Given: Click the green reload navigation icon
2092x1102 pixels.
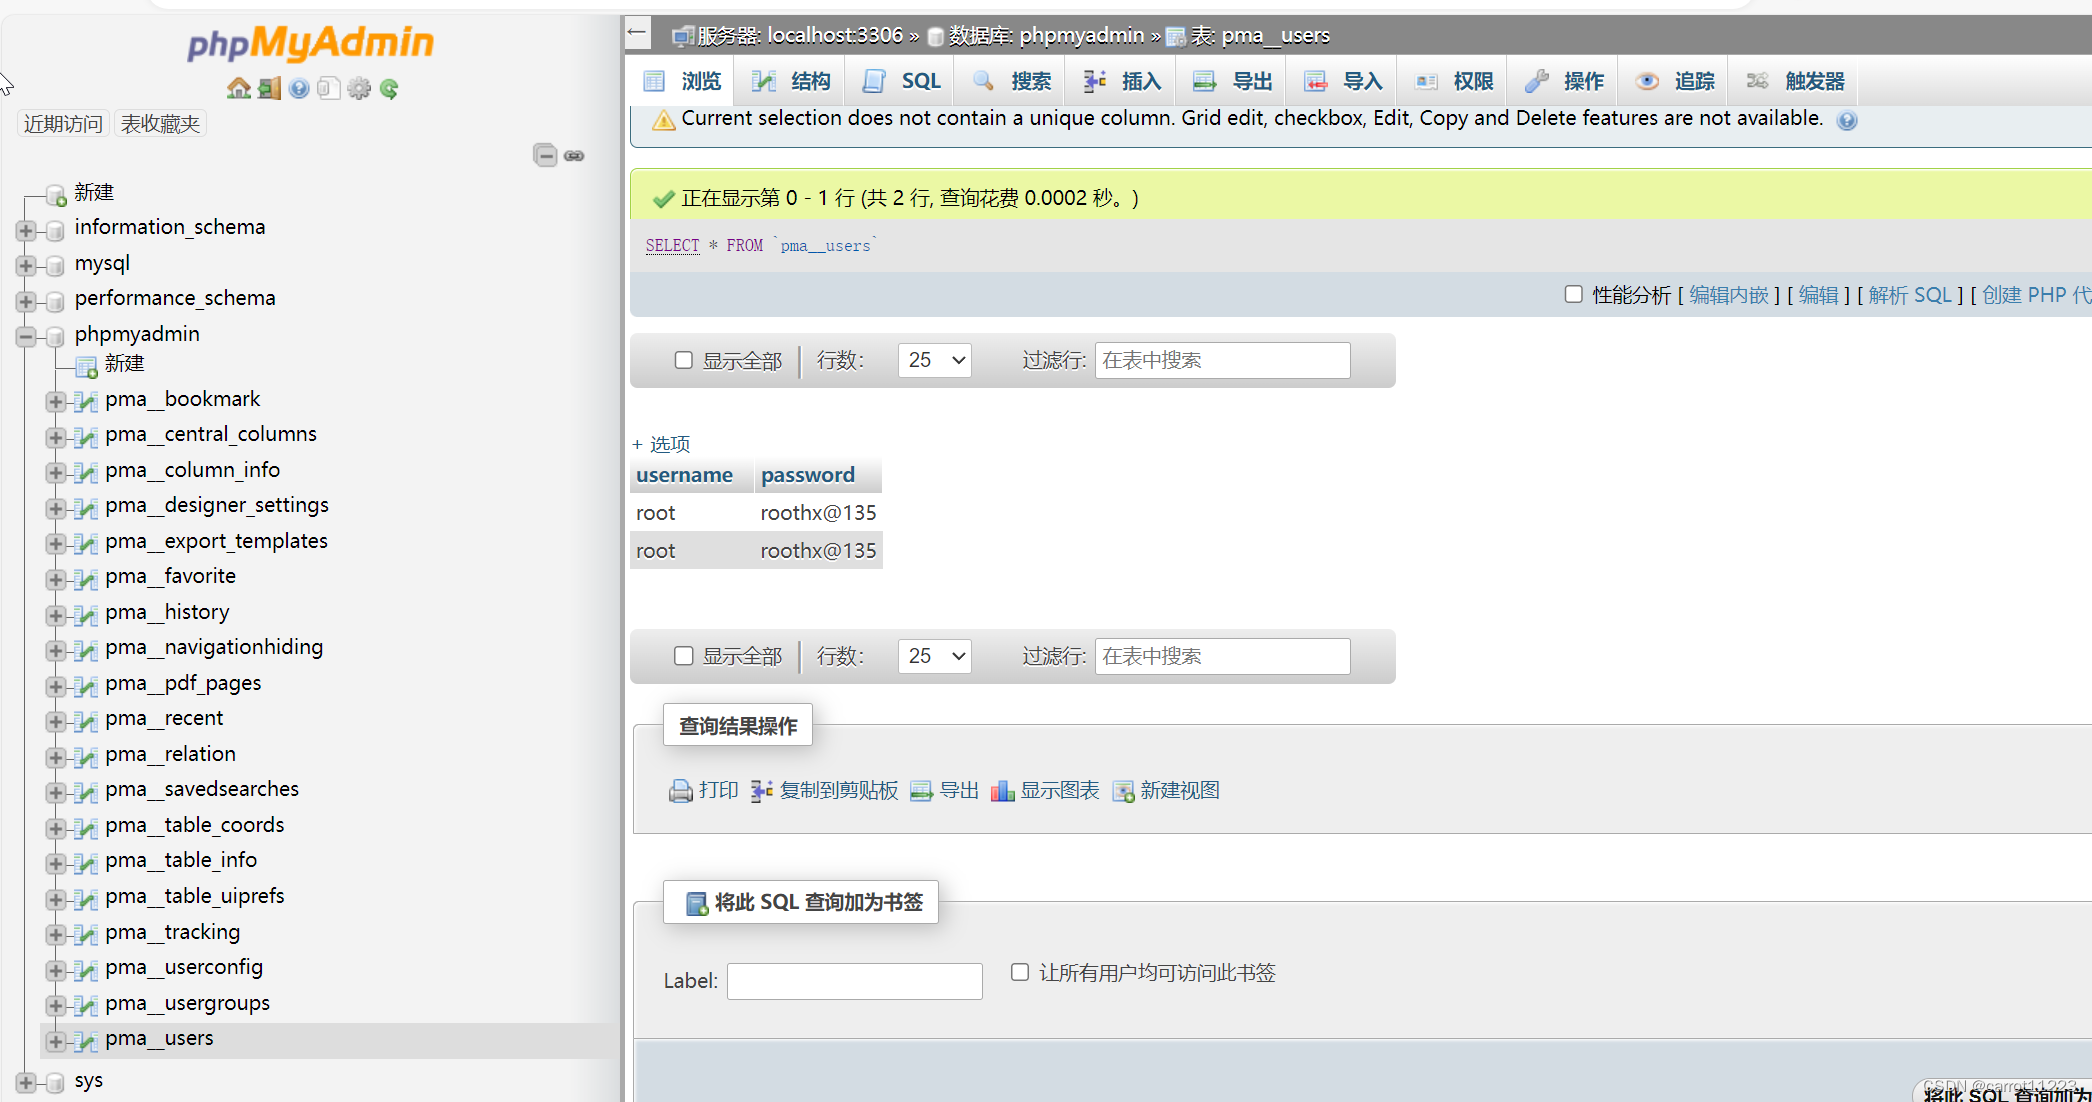Looking at the screenshot, I should (389, 88).
